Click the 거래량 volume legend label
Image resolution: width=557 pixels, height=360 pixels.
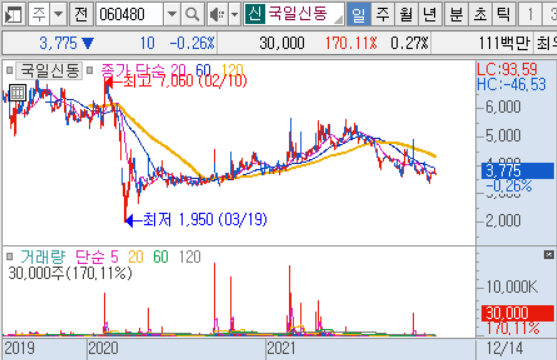43,257
